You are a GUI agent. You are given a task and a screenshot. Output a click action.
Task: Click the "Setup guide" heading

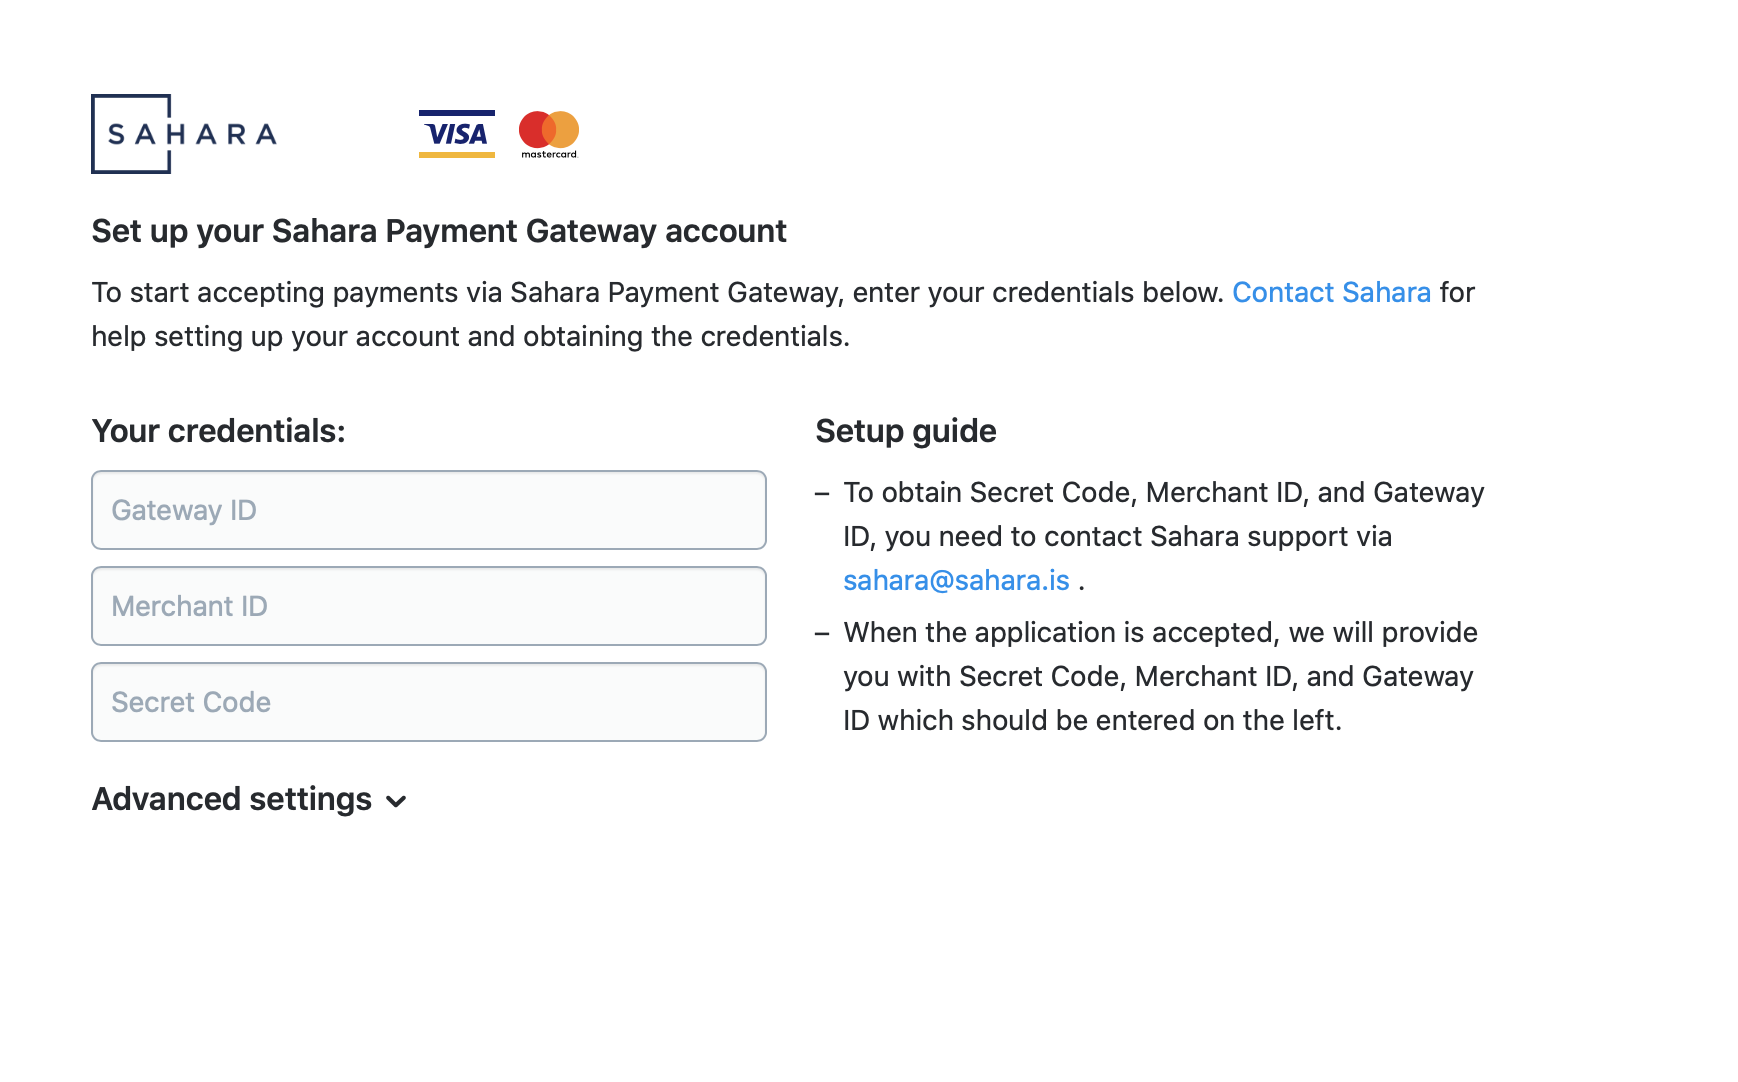pos(905,431)
